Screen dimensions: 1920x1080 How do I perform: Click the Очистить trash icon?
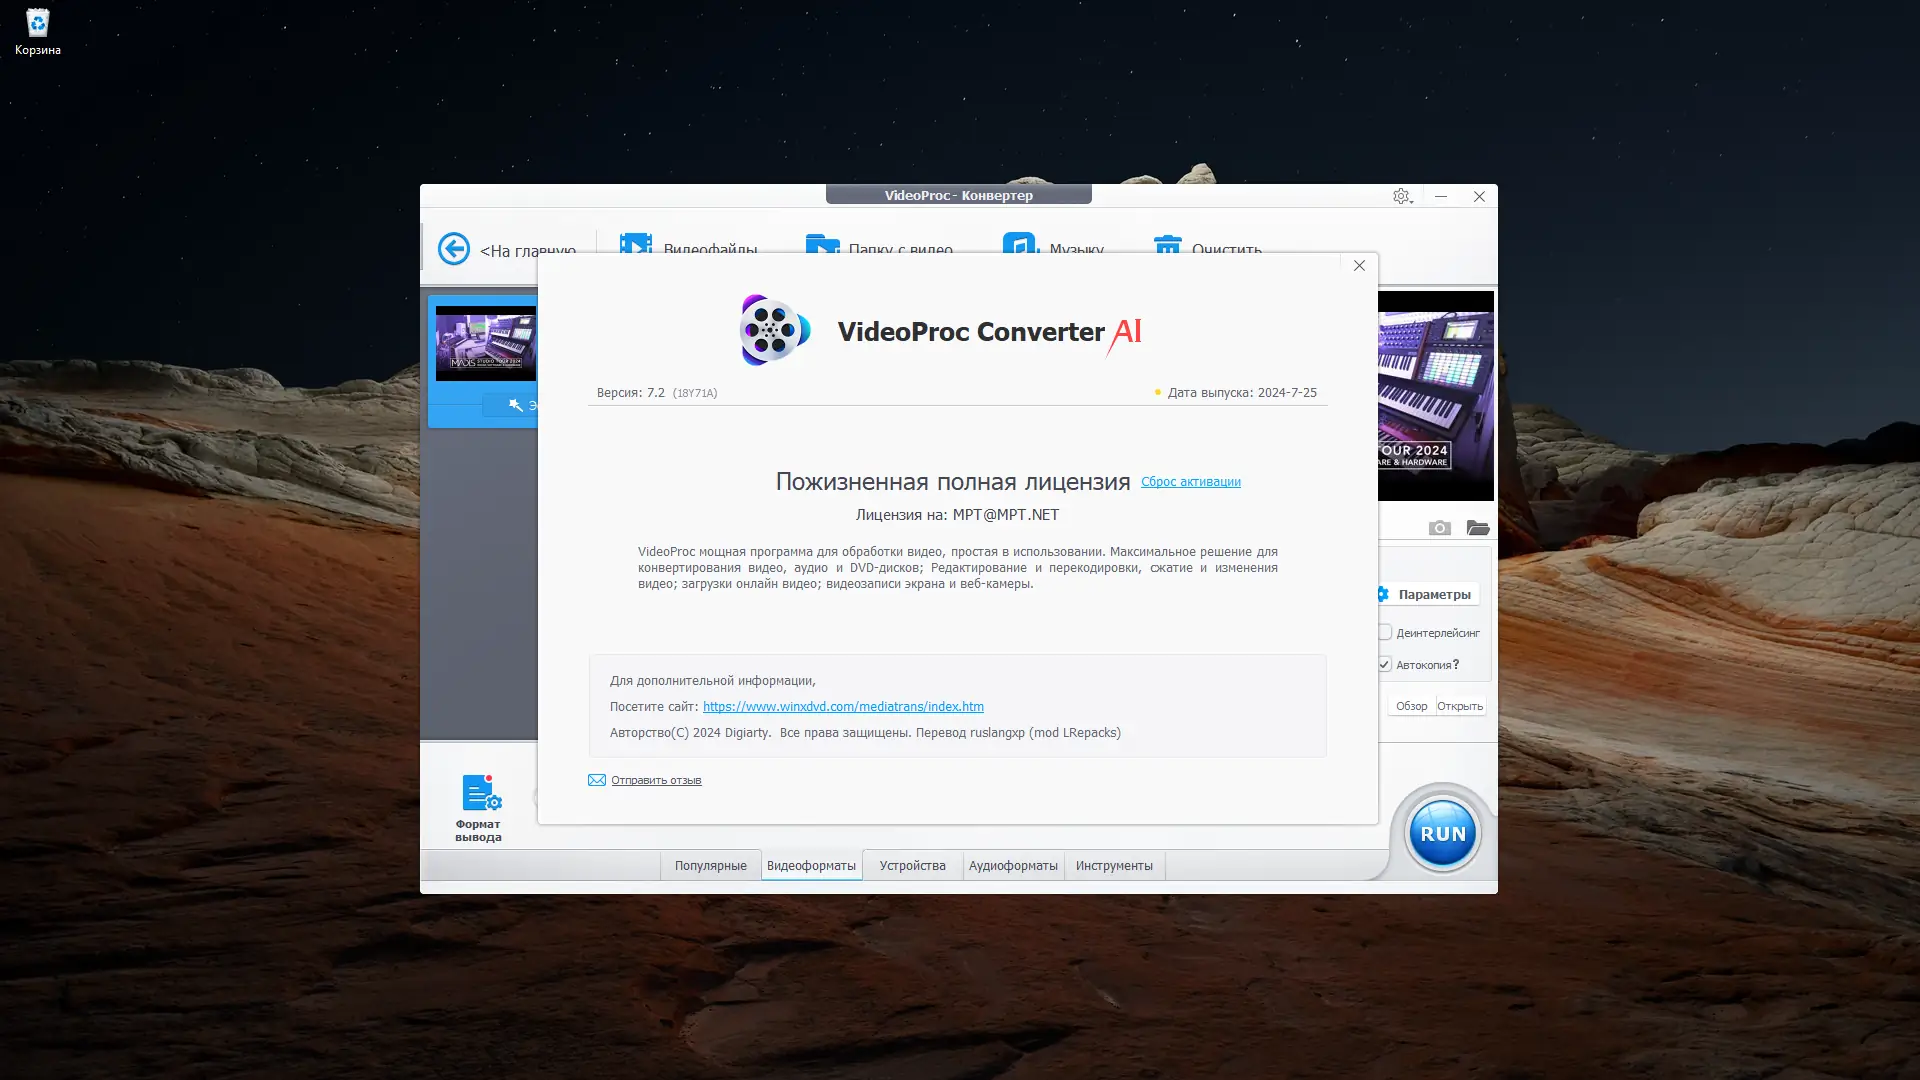click(x=1167, y=243)
